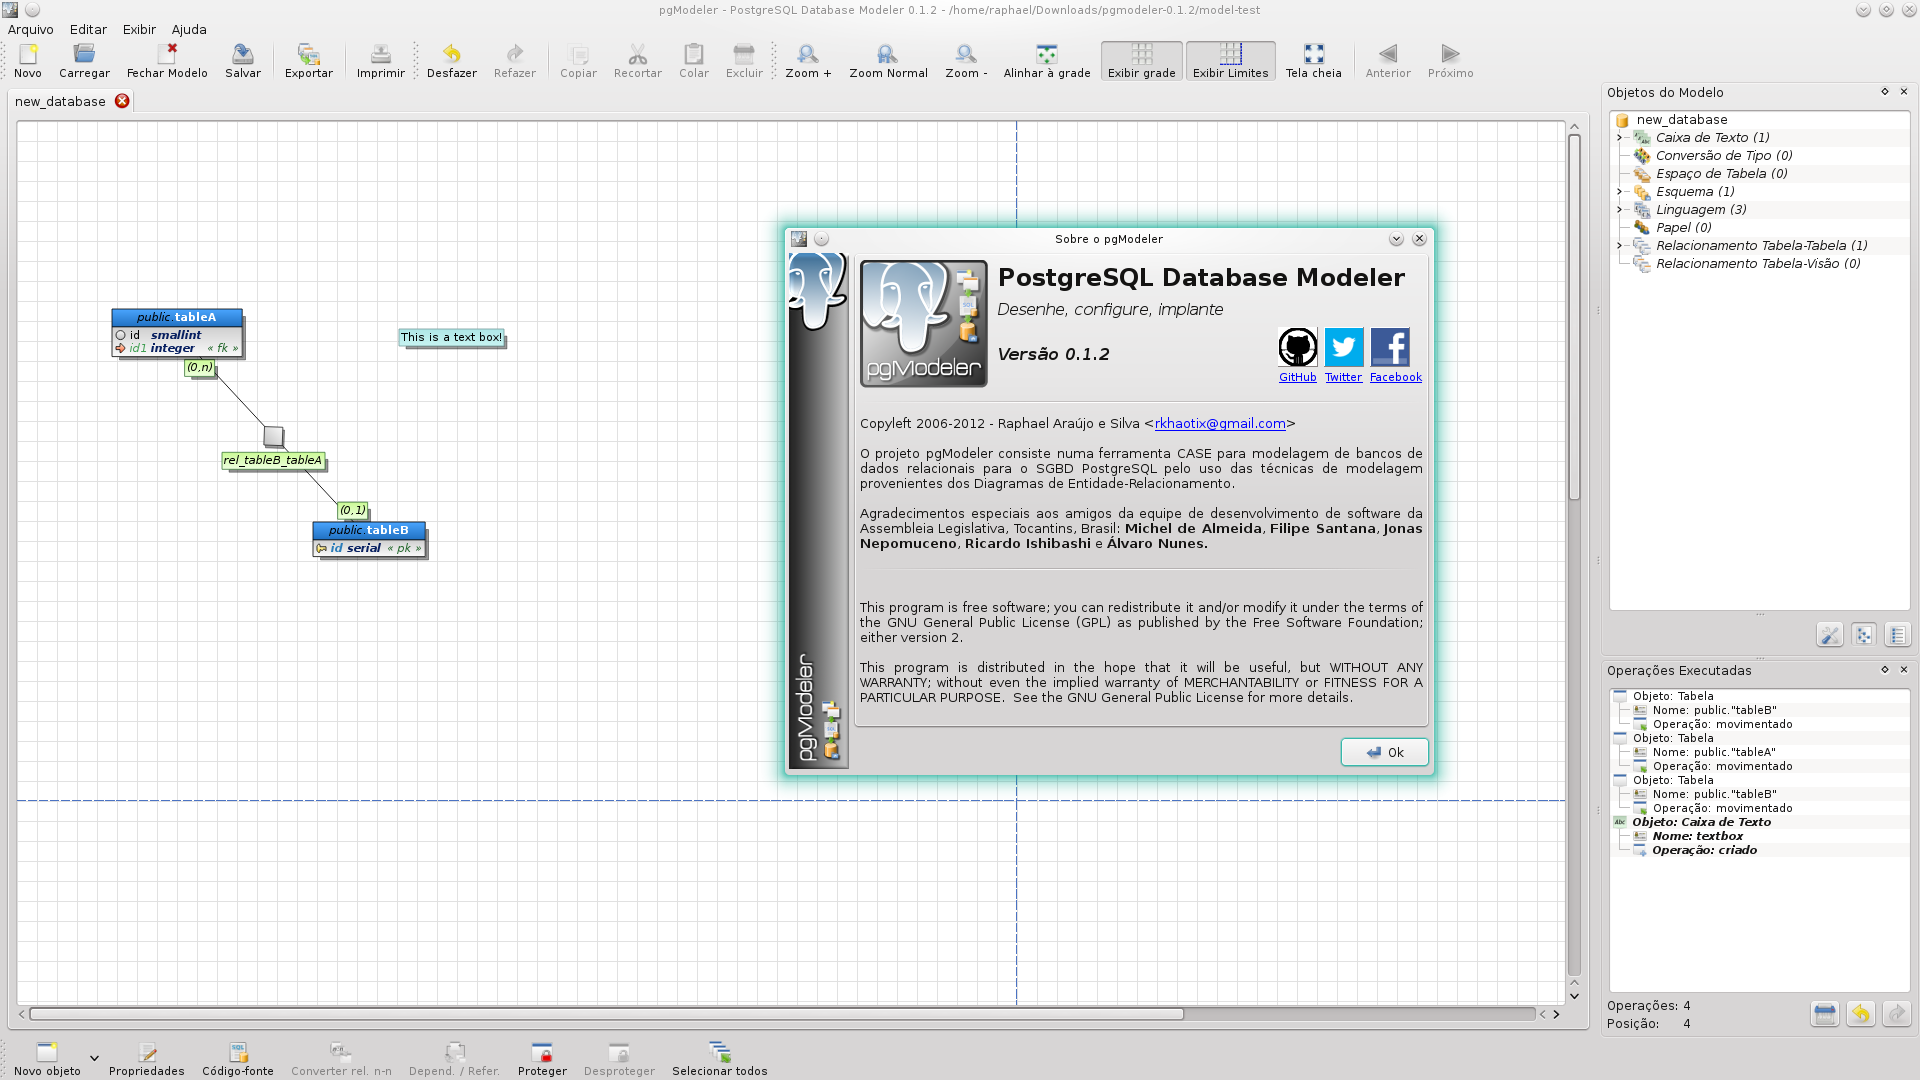Expand the Caixa de Texto (1) node

(1620, 138)
